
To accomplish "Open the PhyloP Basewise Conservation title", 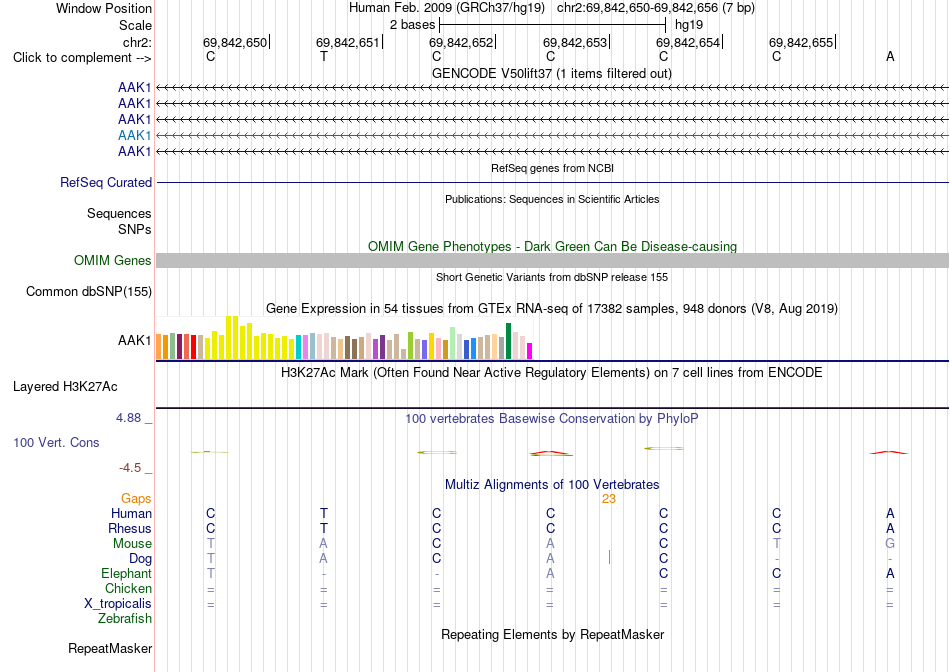I will tap(552, 419).
